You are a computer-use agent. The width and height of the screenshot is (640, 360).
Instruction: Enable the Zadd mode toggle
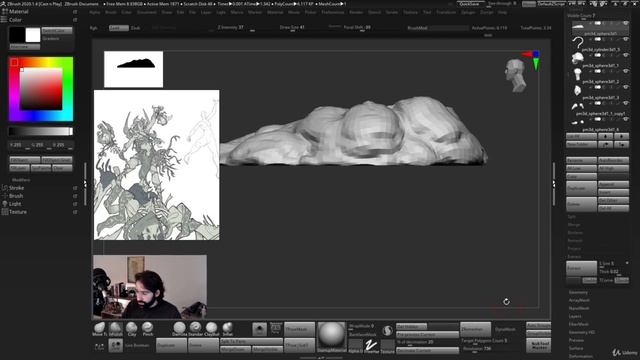[118, 28]
